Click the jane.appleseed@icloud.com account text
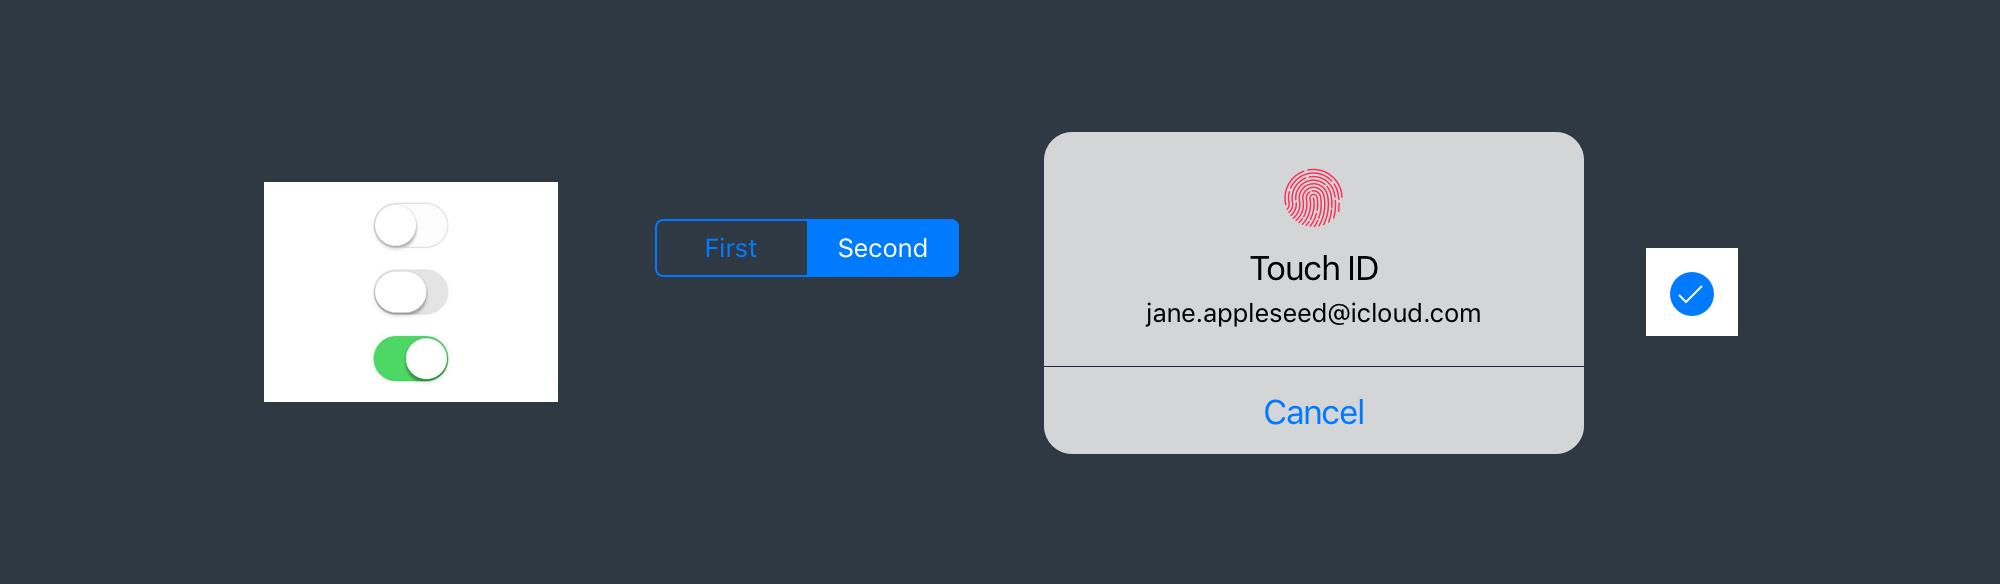Screen dimensions: 2000x584 1313,313
